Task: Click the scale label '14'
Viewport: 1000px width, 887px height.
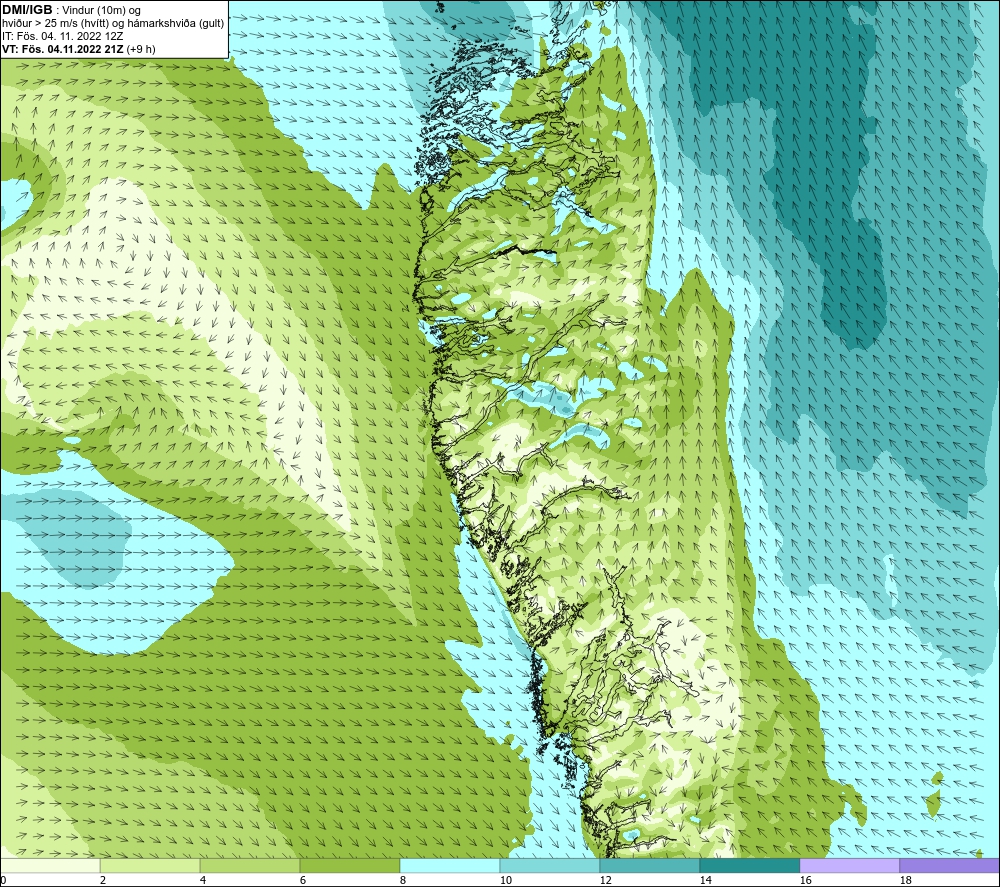Action: tap(705, 881)
